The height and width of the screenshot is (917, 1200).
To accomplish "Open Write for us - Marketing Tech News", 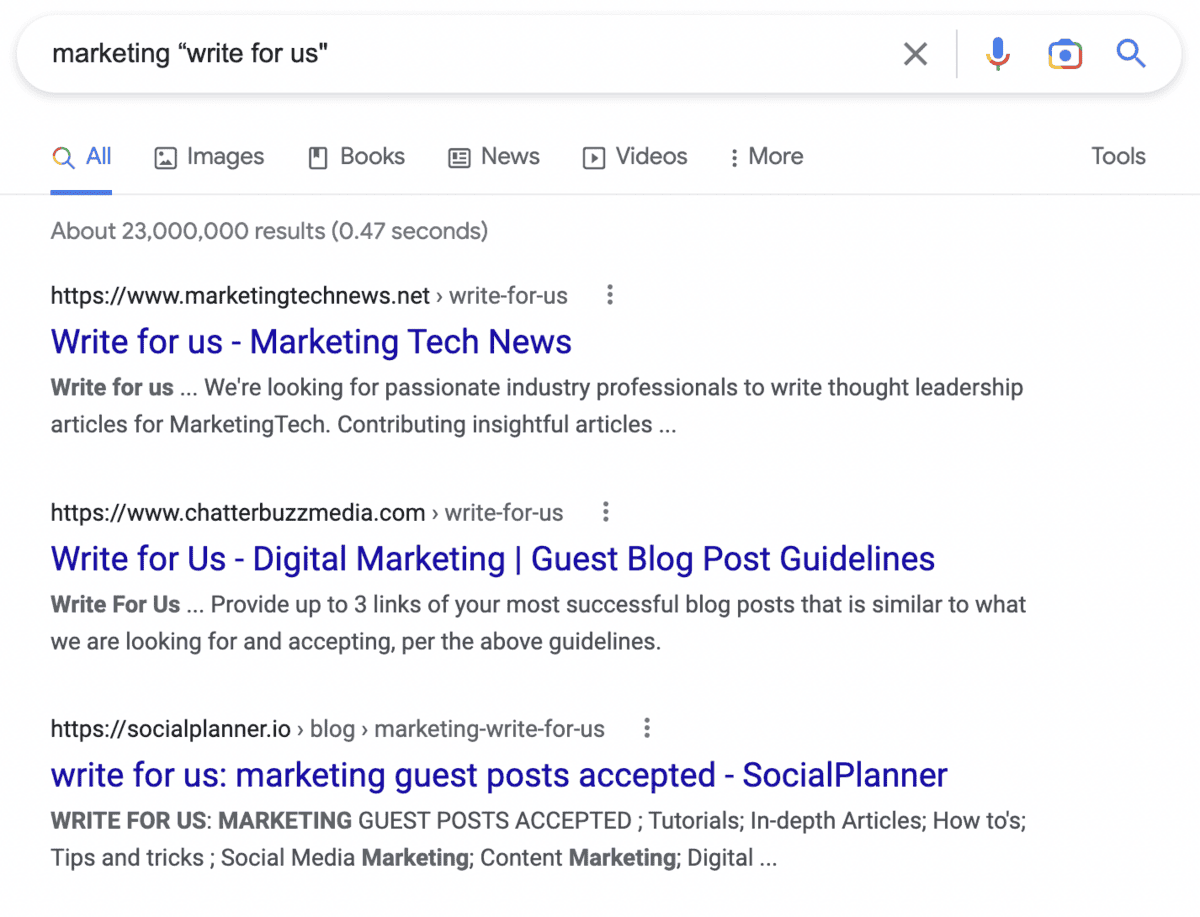I will 311,342.
